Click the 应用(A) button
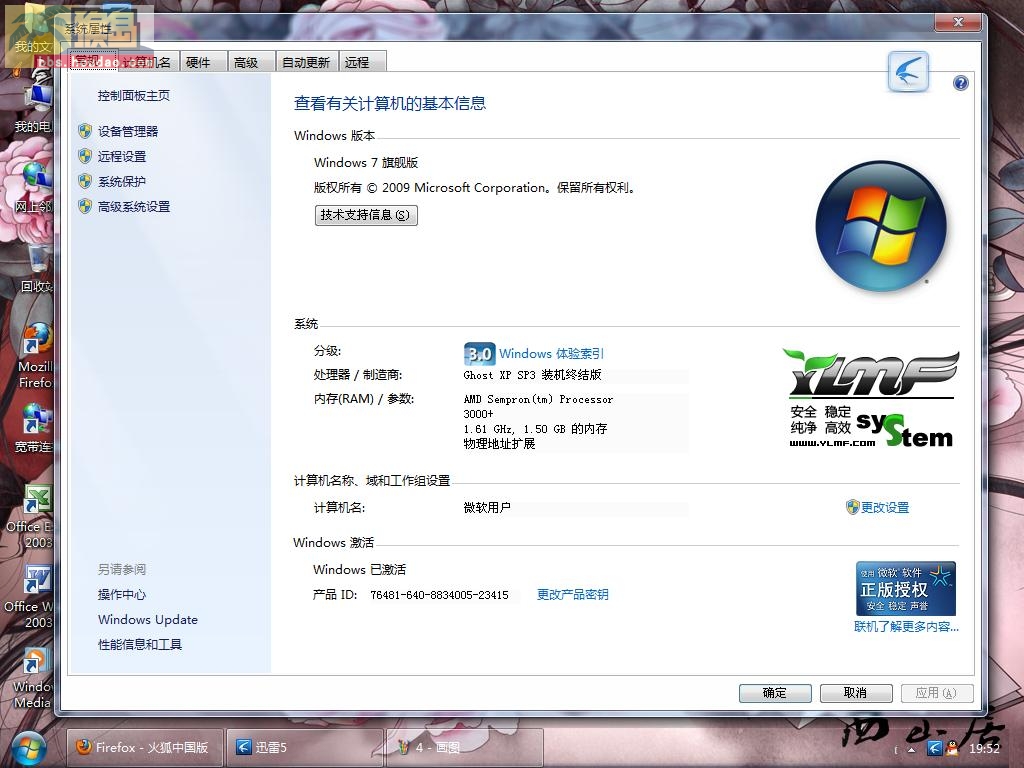 936,693
